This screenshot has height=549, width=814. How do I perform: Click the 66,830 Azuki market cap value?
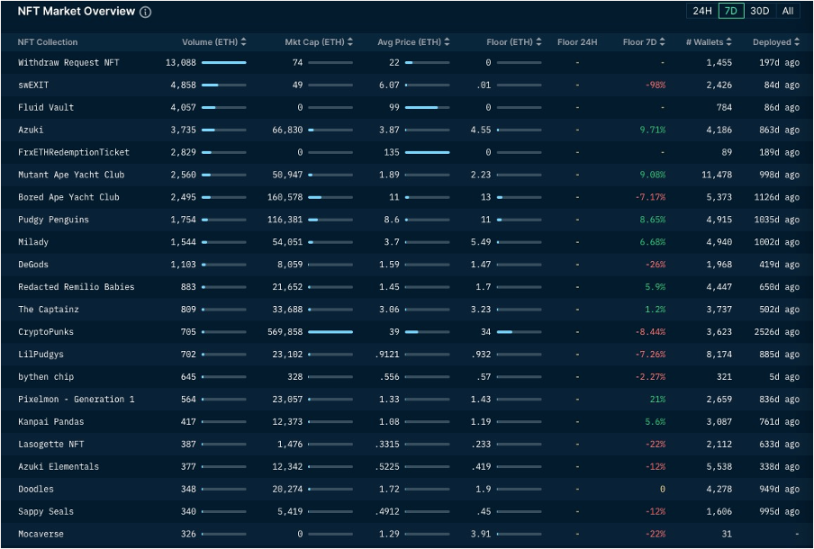tap(288, 130)
